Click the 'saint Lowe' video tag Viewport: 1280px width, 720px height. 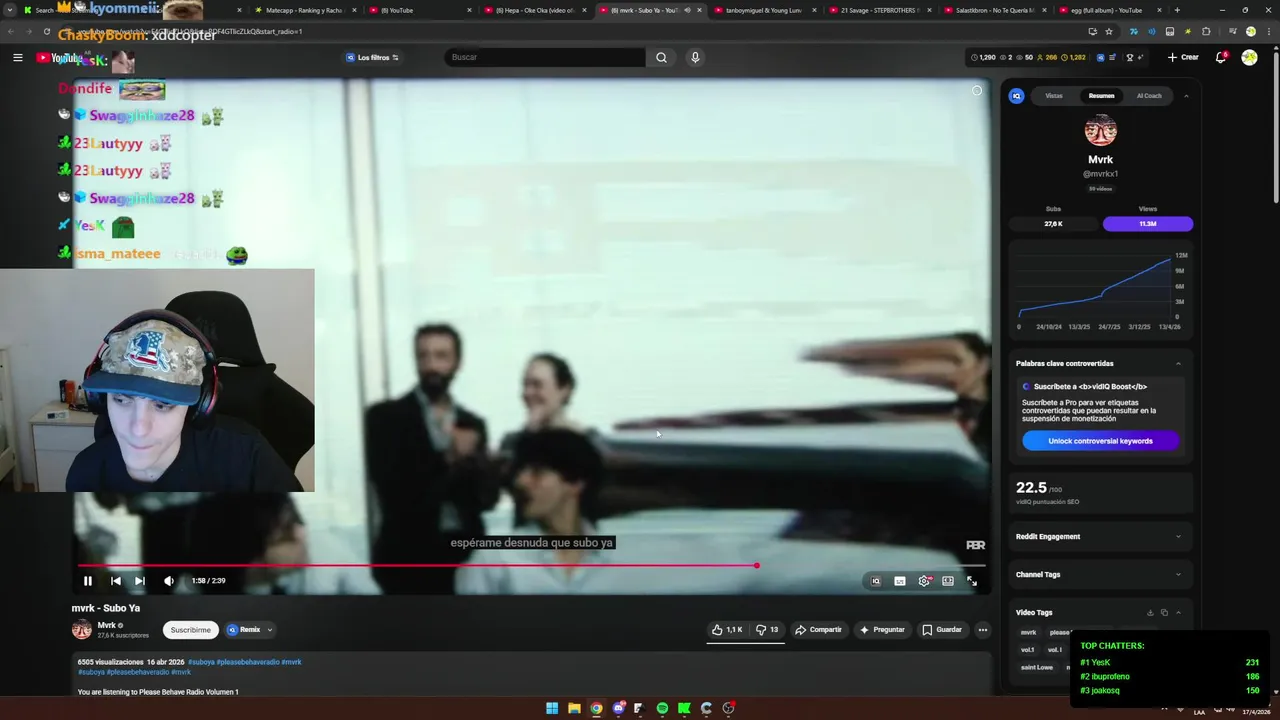(x=1037, y=667)
